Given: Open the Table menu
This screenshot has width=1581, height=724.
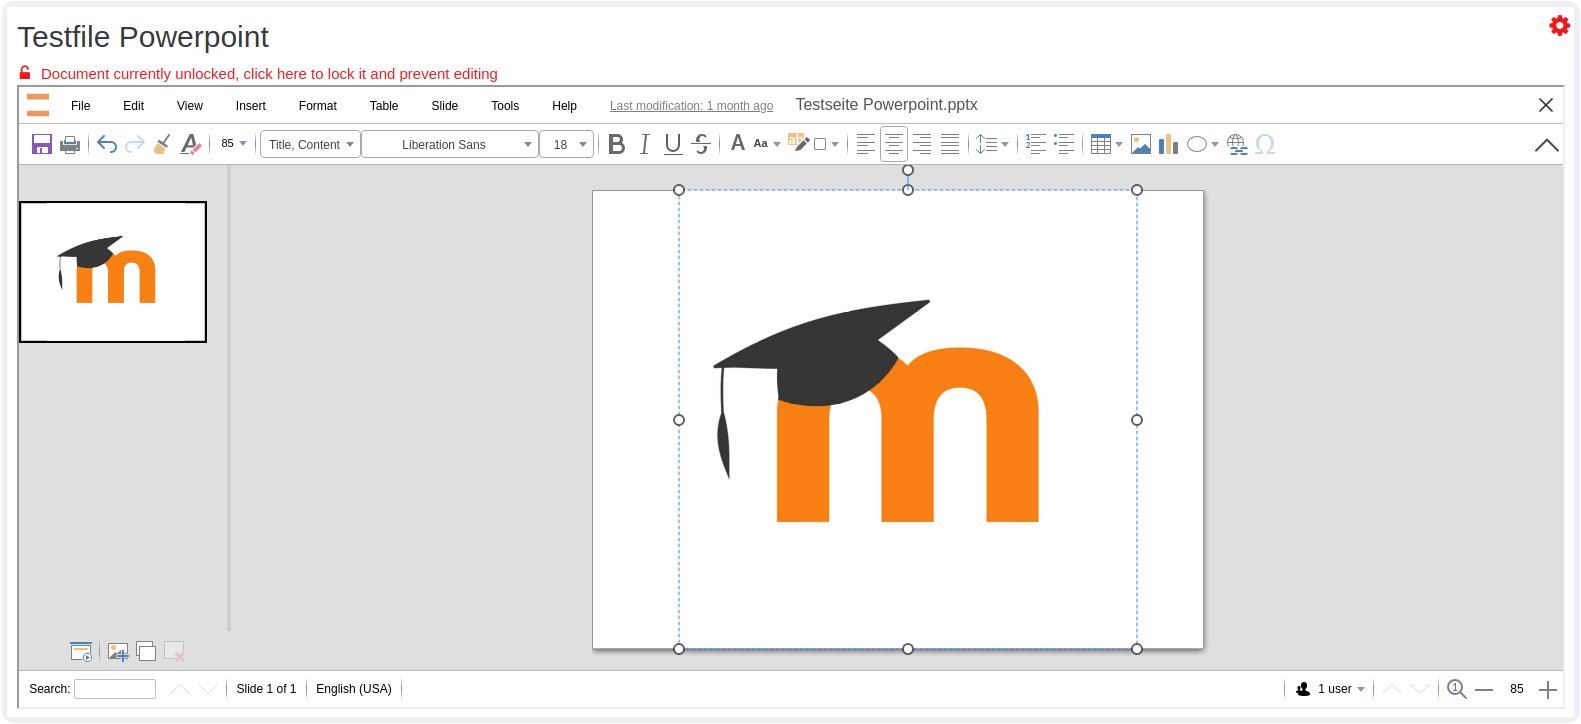Looking at the screenshot, I should click(x=384, y=105).
